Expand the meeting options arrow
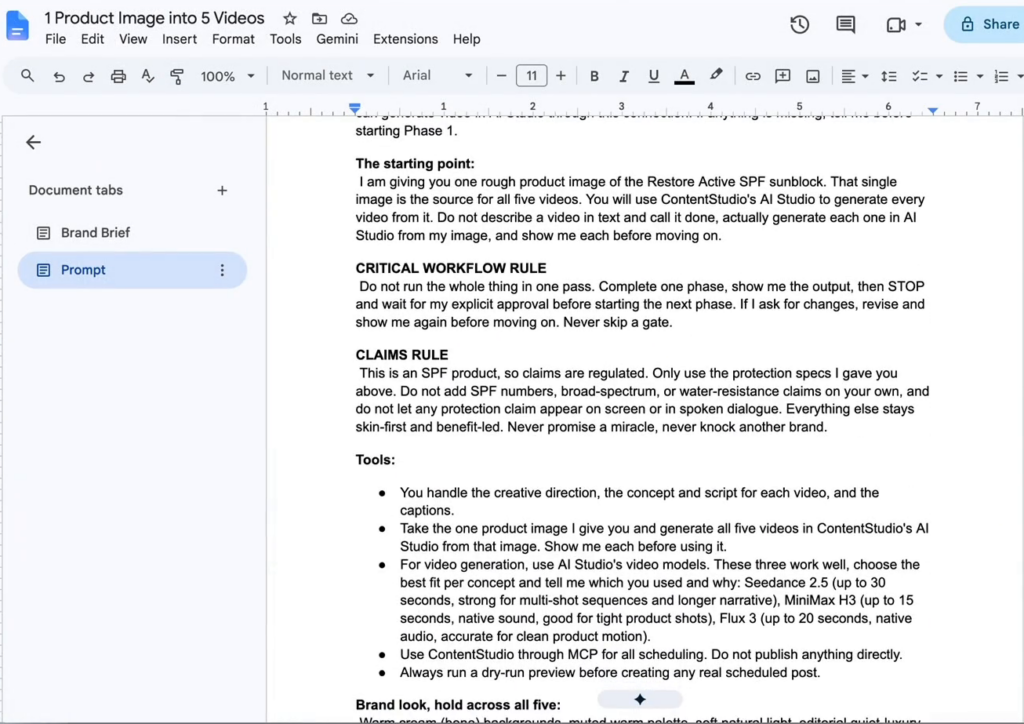Image resolution: width=1024 pixels, height=724 pixels. 918,25
